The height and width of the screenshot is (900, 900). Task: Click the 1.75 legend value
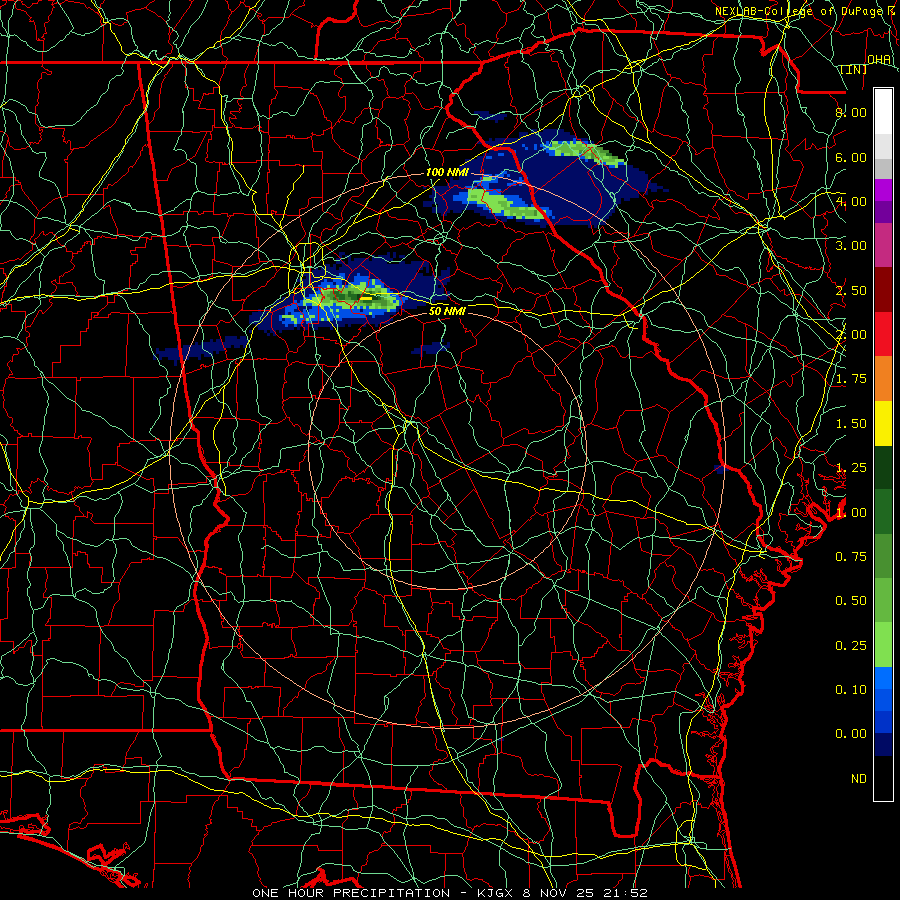click(x=851, y=379)
